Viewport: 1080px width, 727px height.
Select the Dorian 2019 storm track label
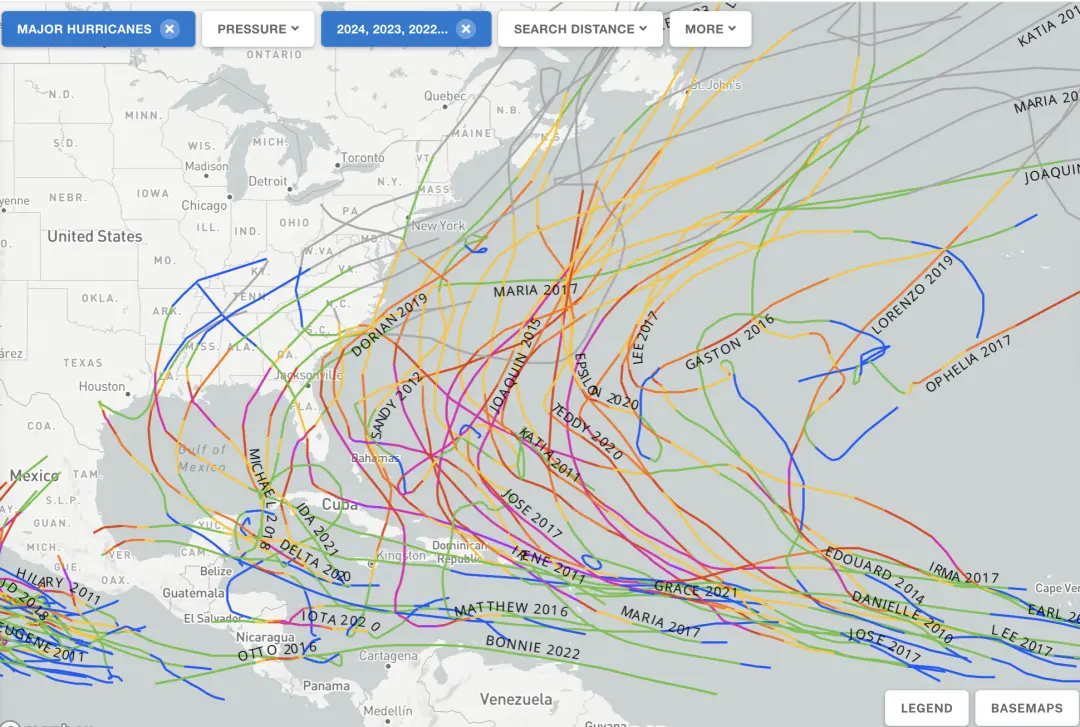pyautogui.click(x=390, y=325)
